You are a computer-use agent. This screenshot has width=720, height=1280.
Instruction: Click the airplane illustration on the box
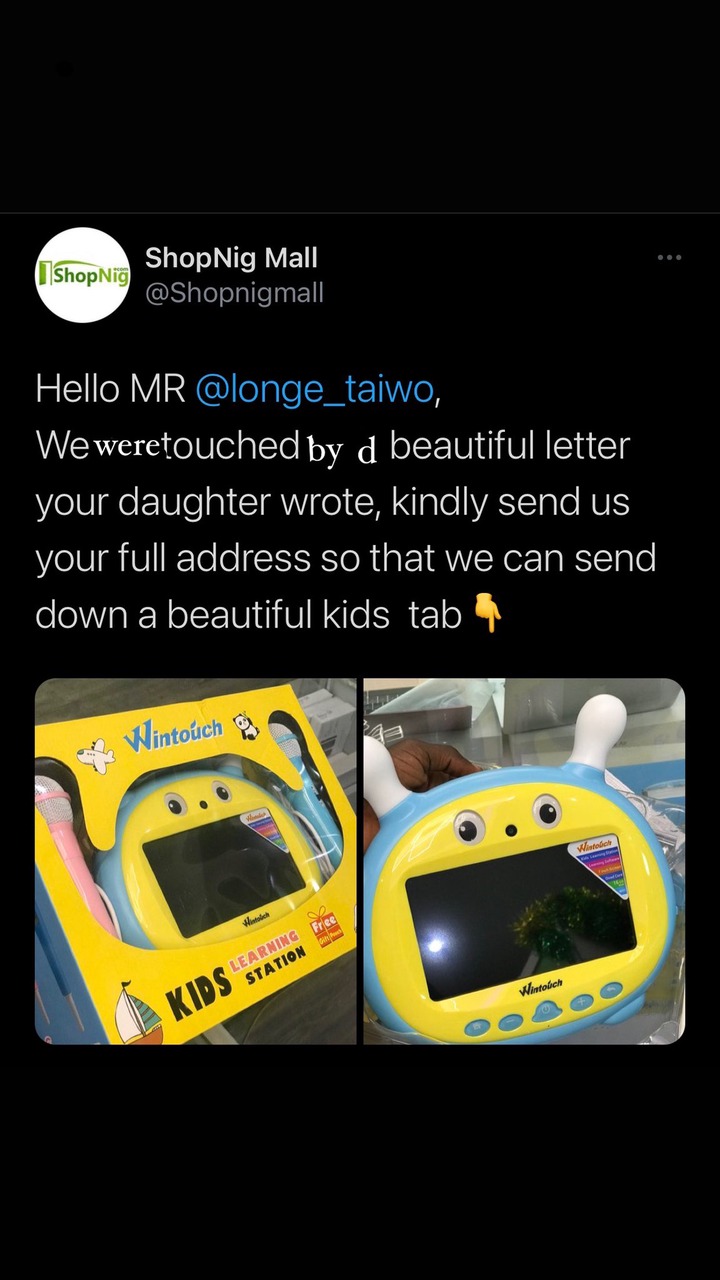(96, 754)
